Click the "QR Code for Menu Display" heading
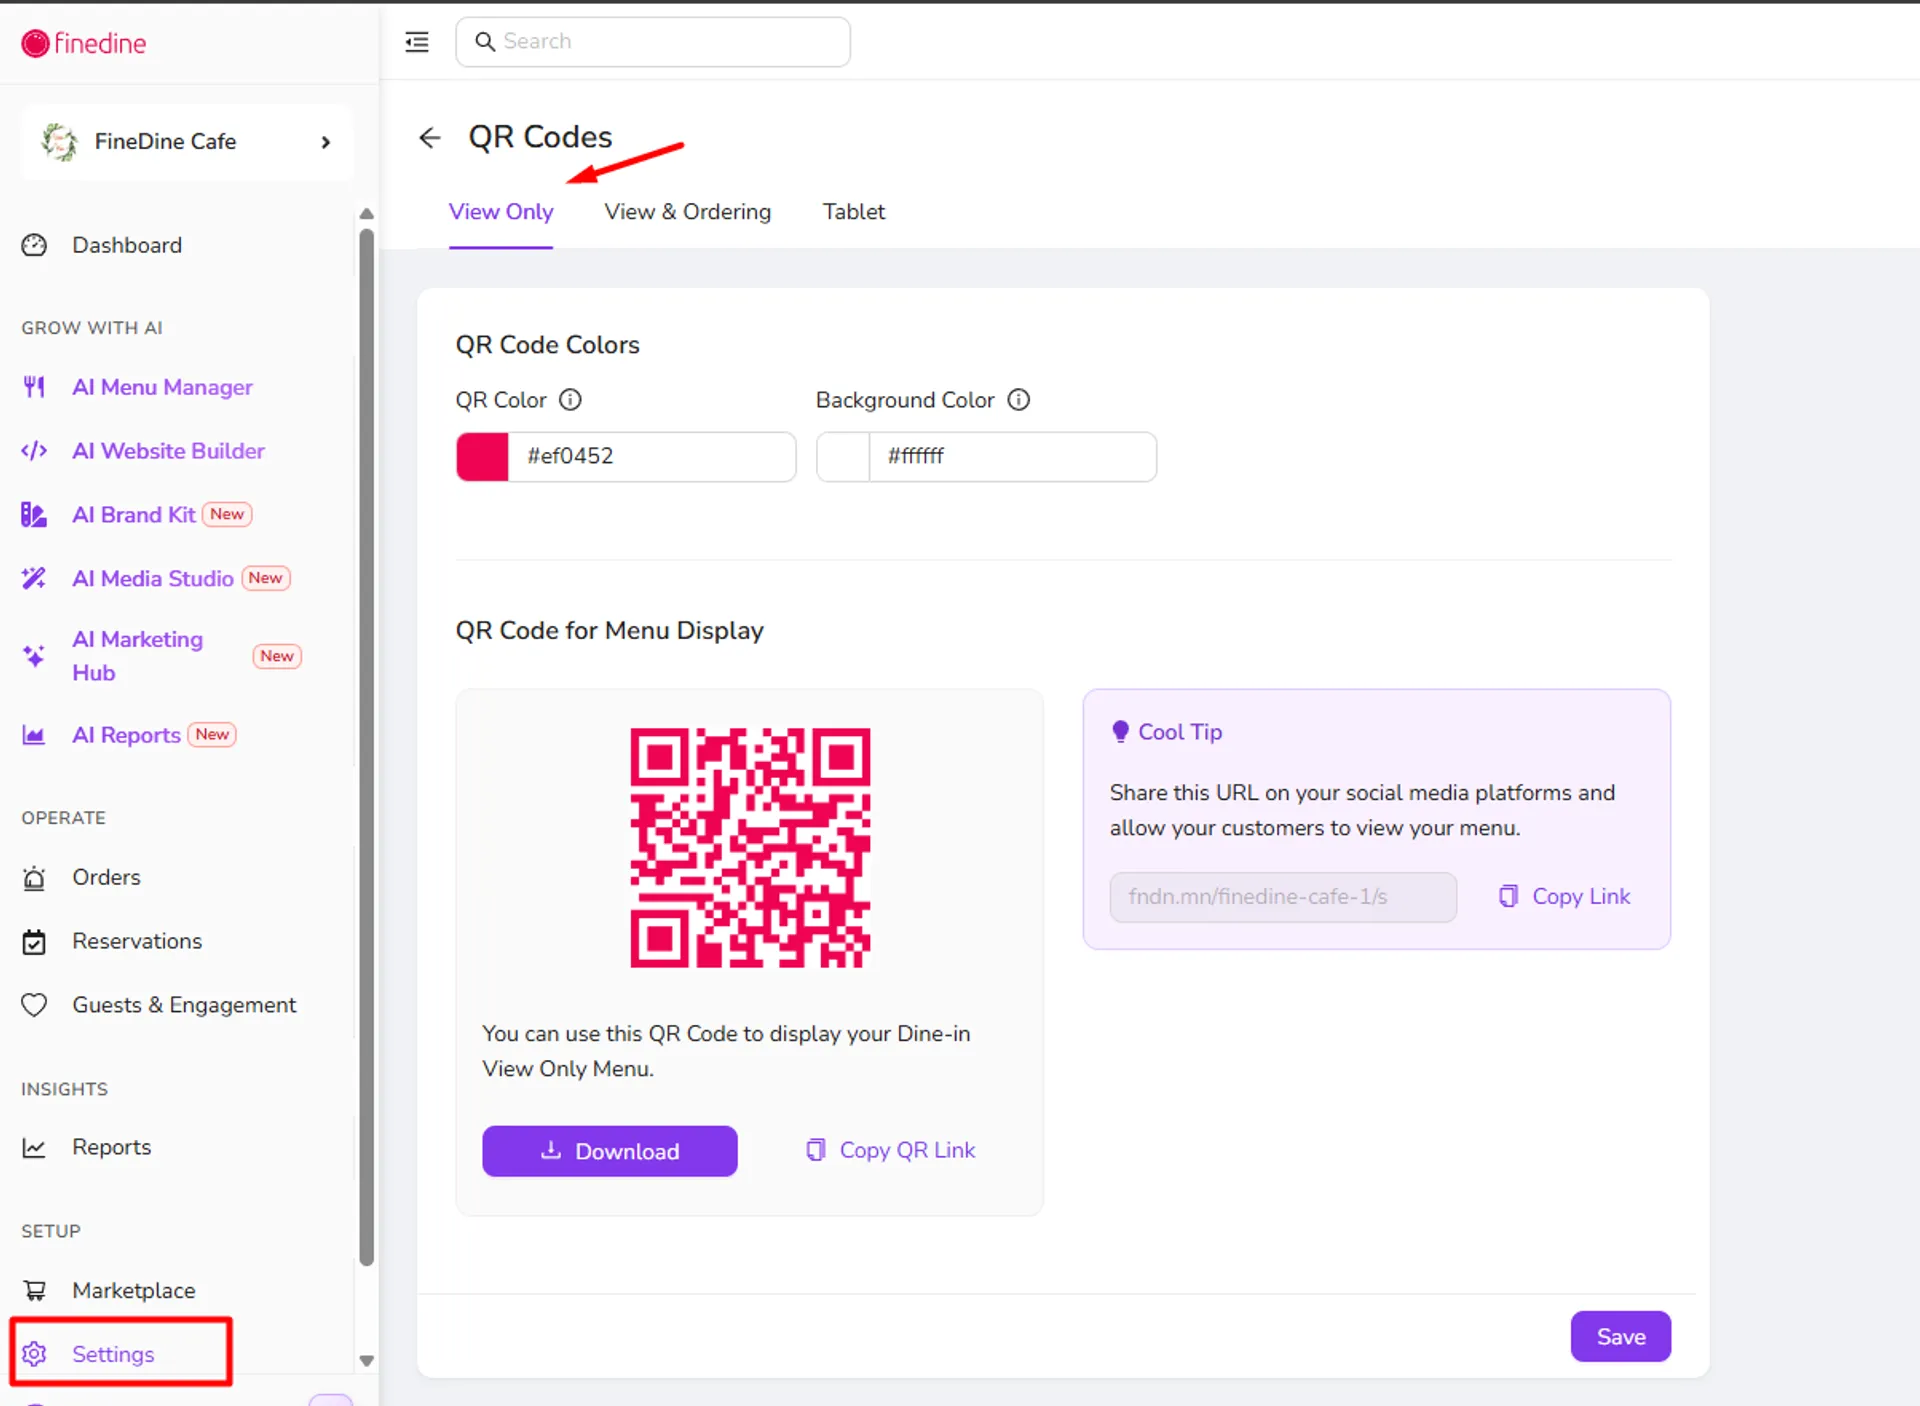1920x1406 pixels. click(x=609, y=631)
